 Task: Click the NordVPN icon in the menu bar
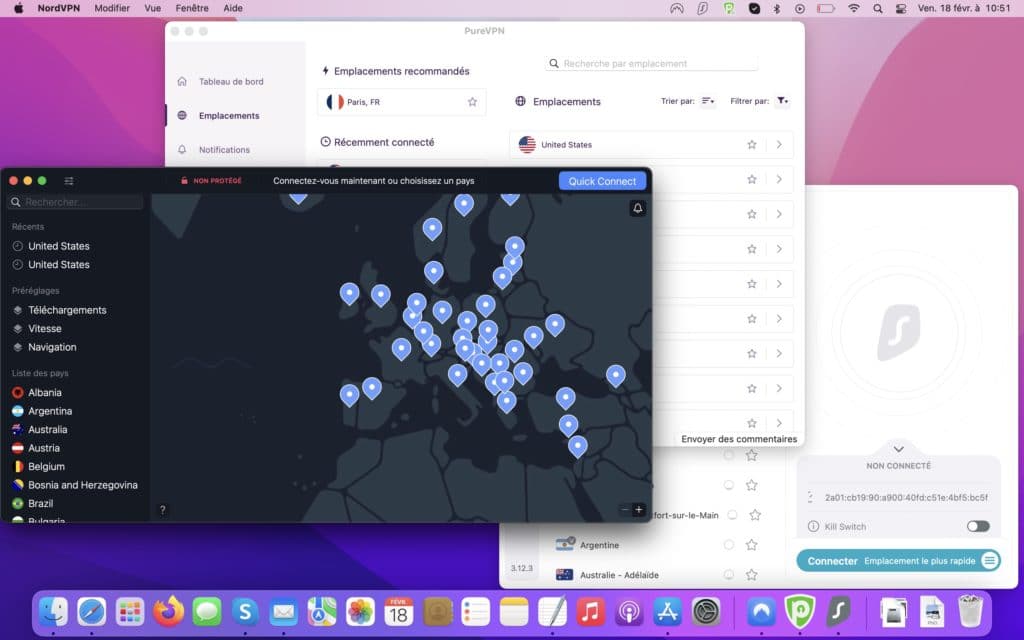pos(677,8)
